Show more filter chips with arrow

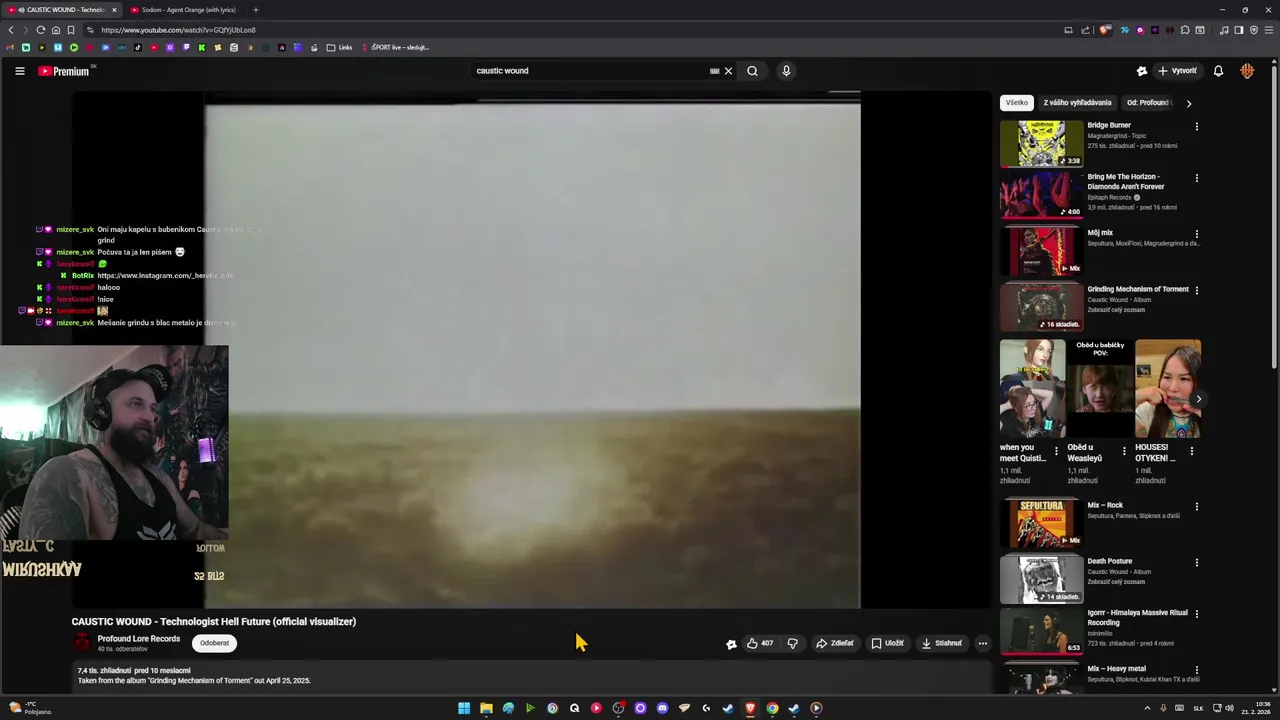1188,103
